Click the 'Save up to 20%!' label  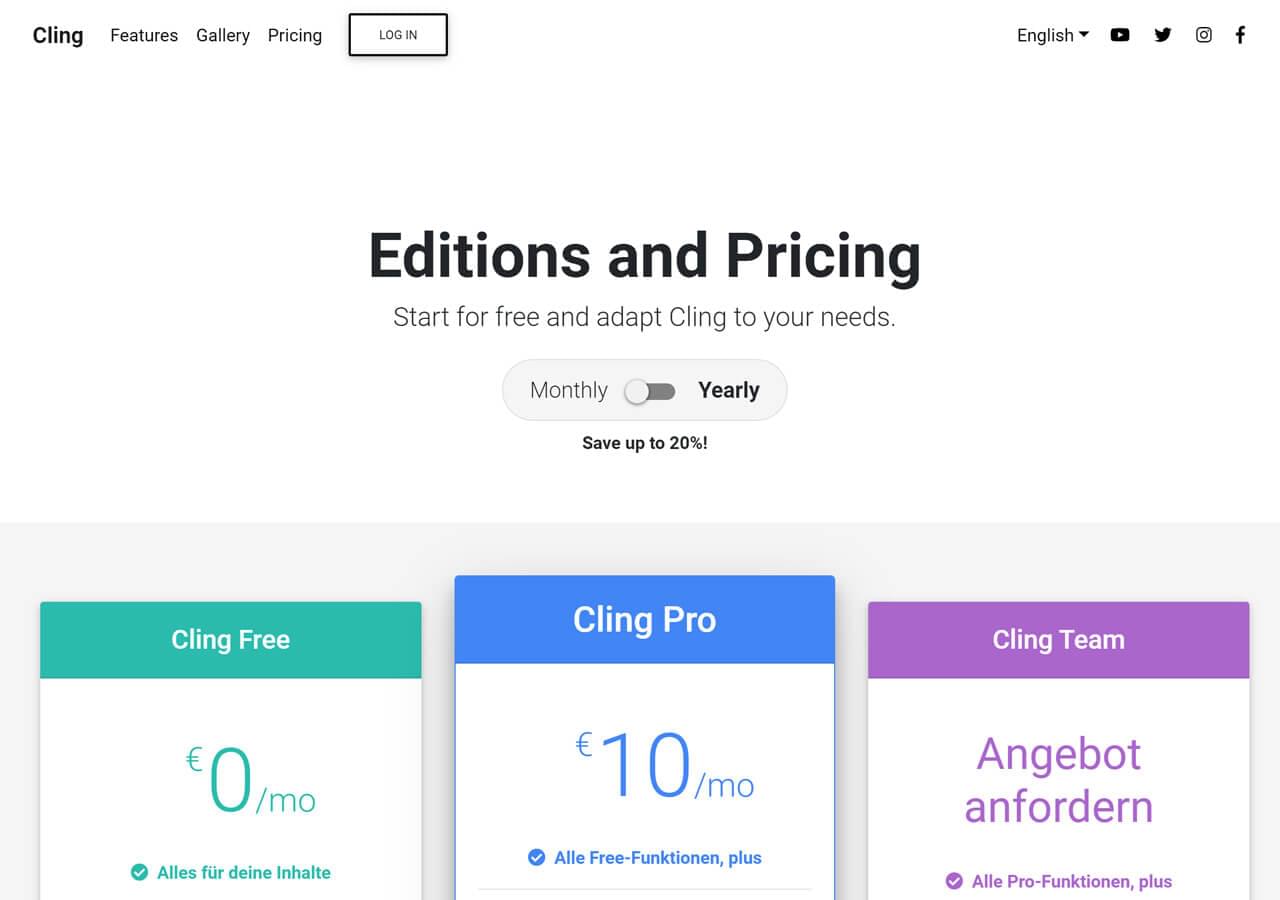tap(644, 442)
